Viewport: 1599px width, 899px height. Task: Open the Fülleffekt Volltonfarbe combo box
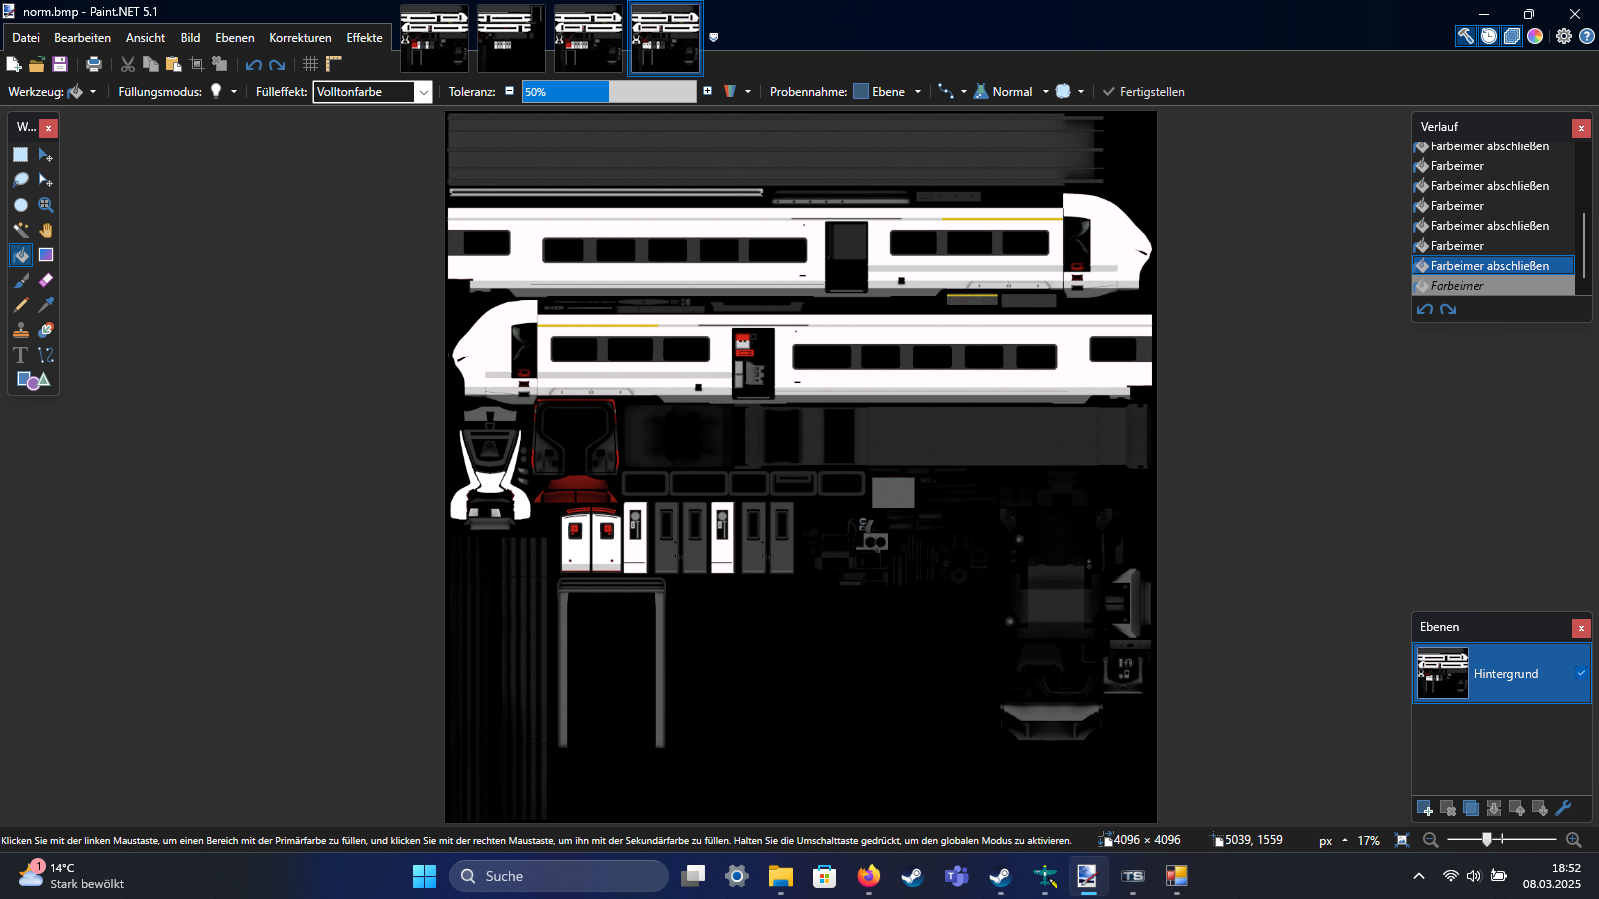[372, 92]
